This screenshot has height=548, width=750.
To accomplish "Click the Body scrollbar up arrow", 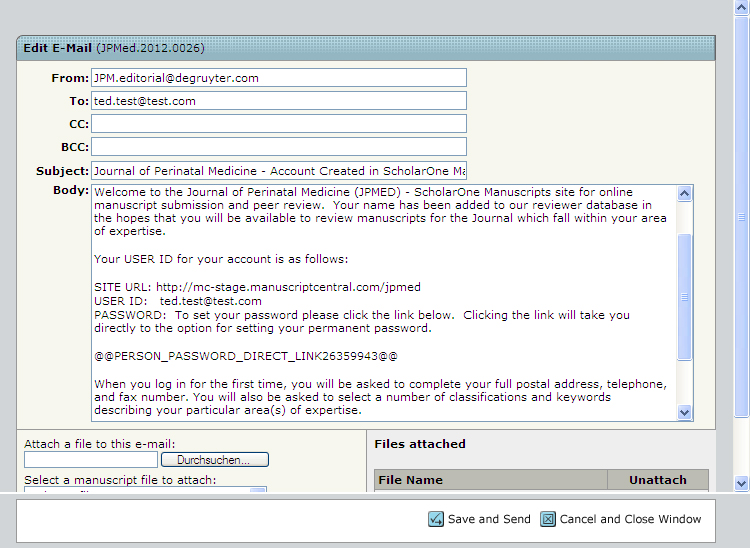I will click(685, 194).
